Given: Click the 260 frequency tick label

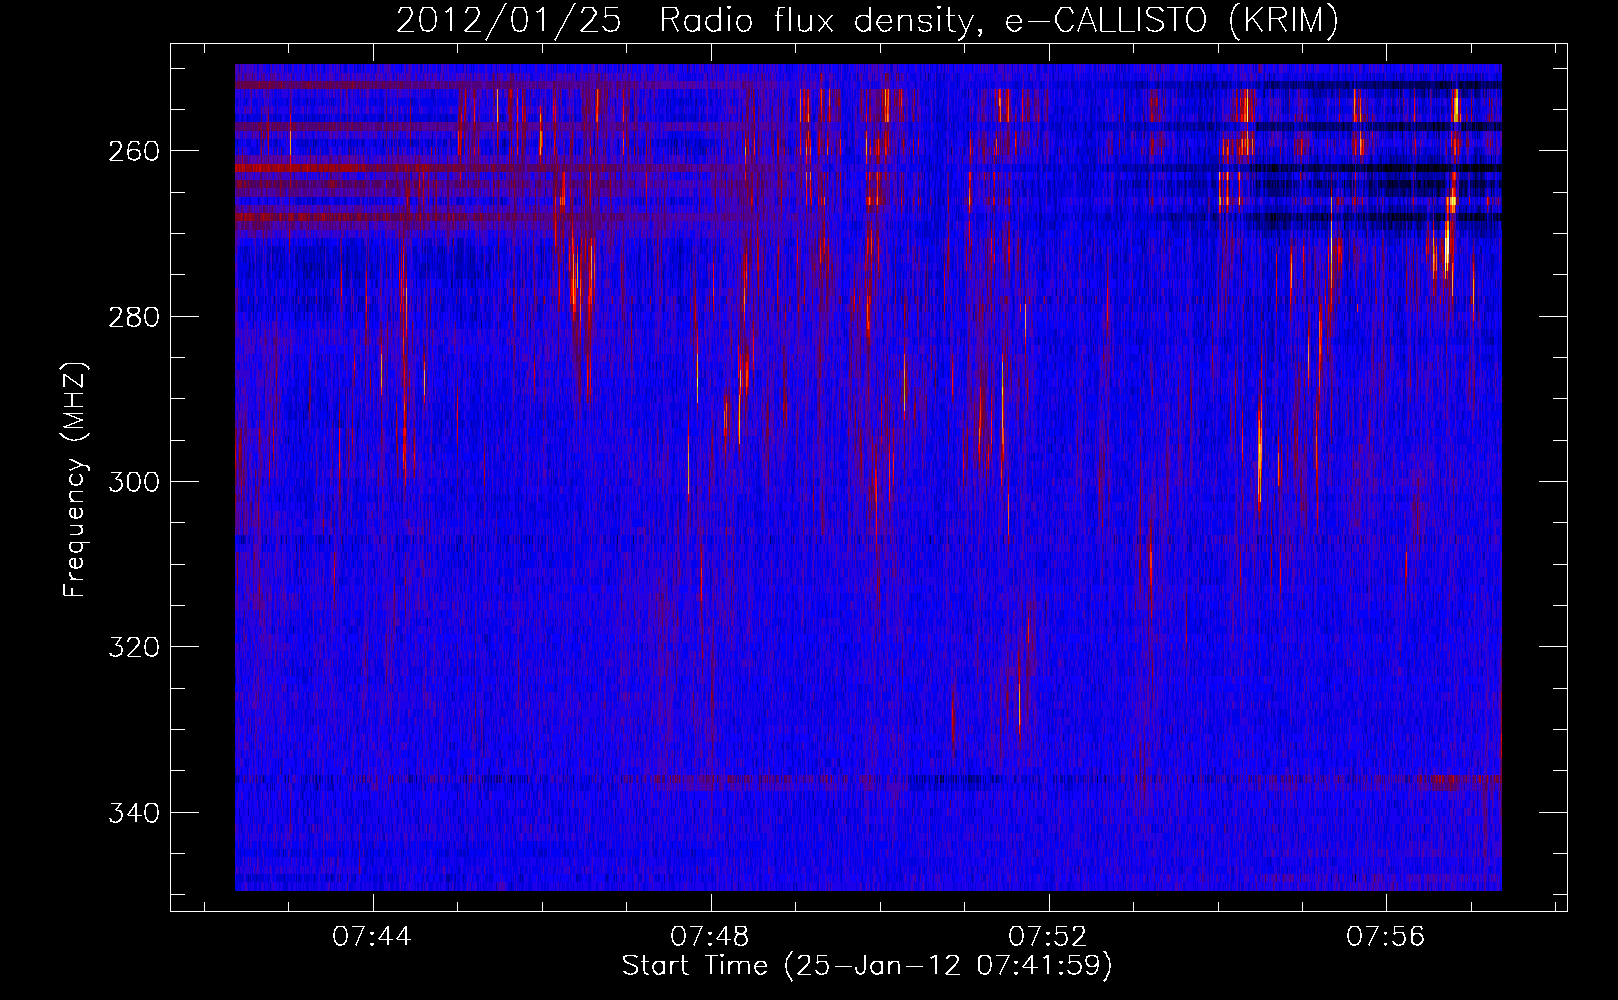Looking at the screenshot, I should (x=134, y=151).
